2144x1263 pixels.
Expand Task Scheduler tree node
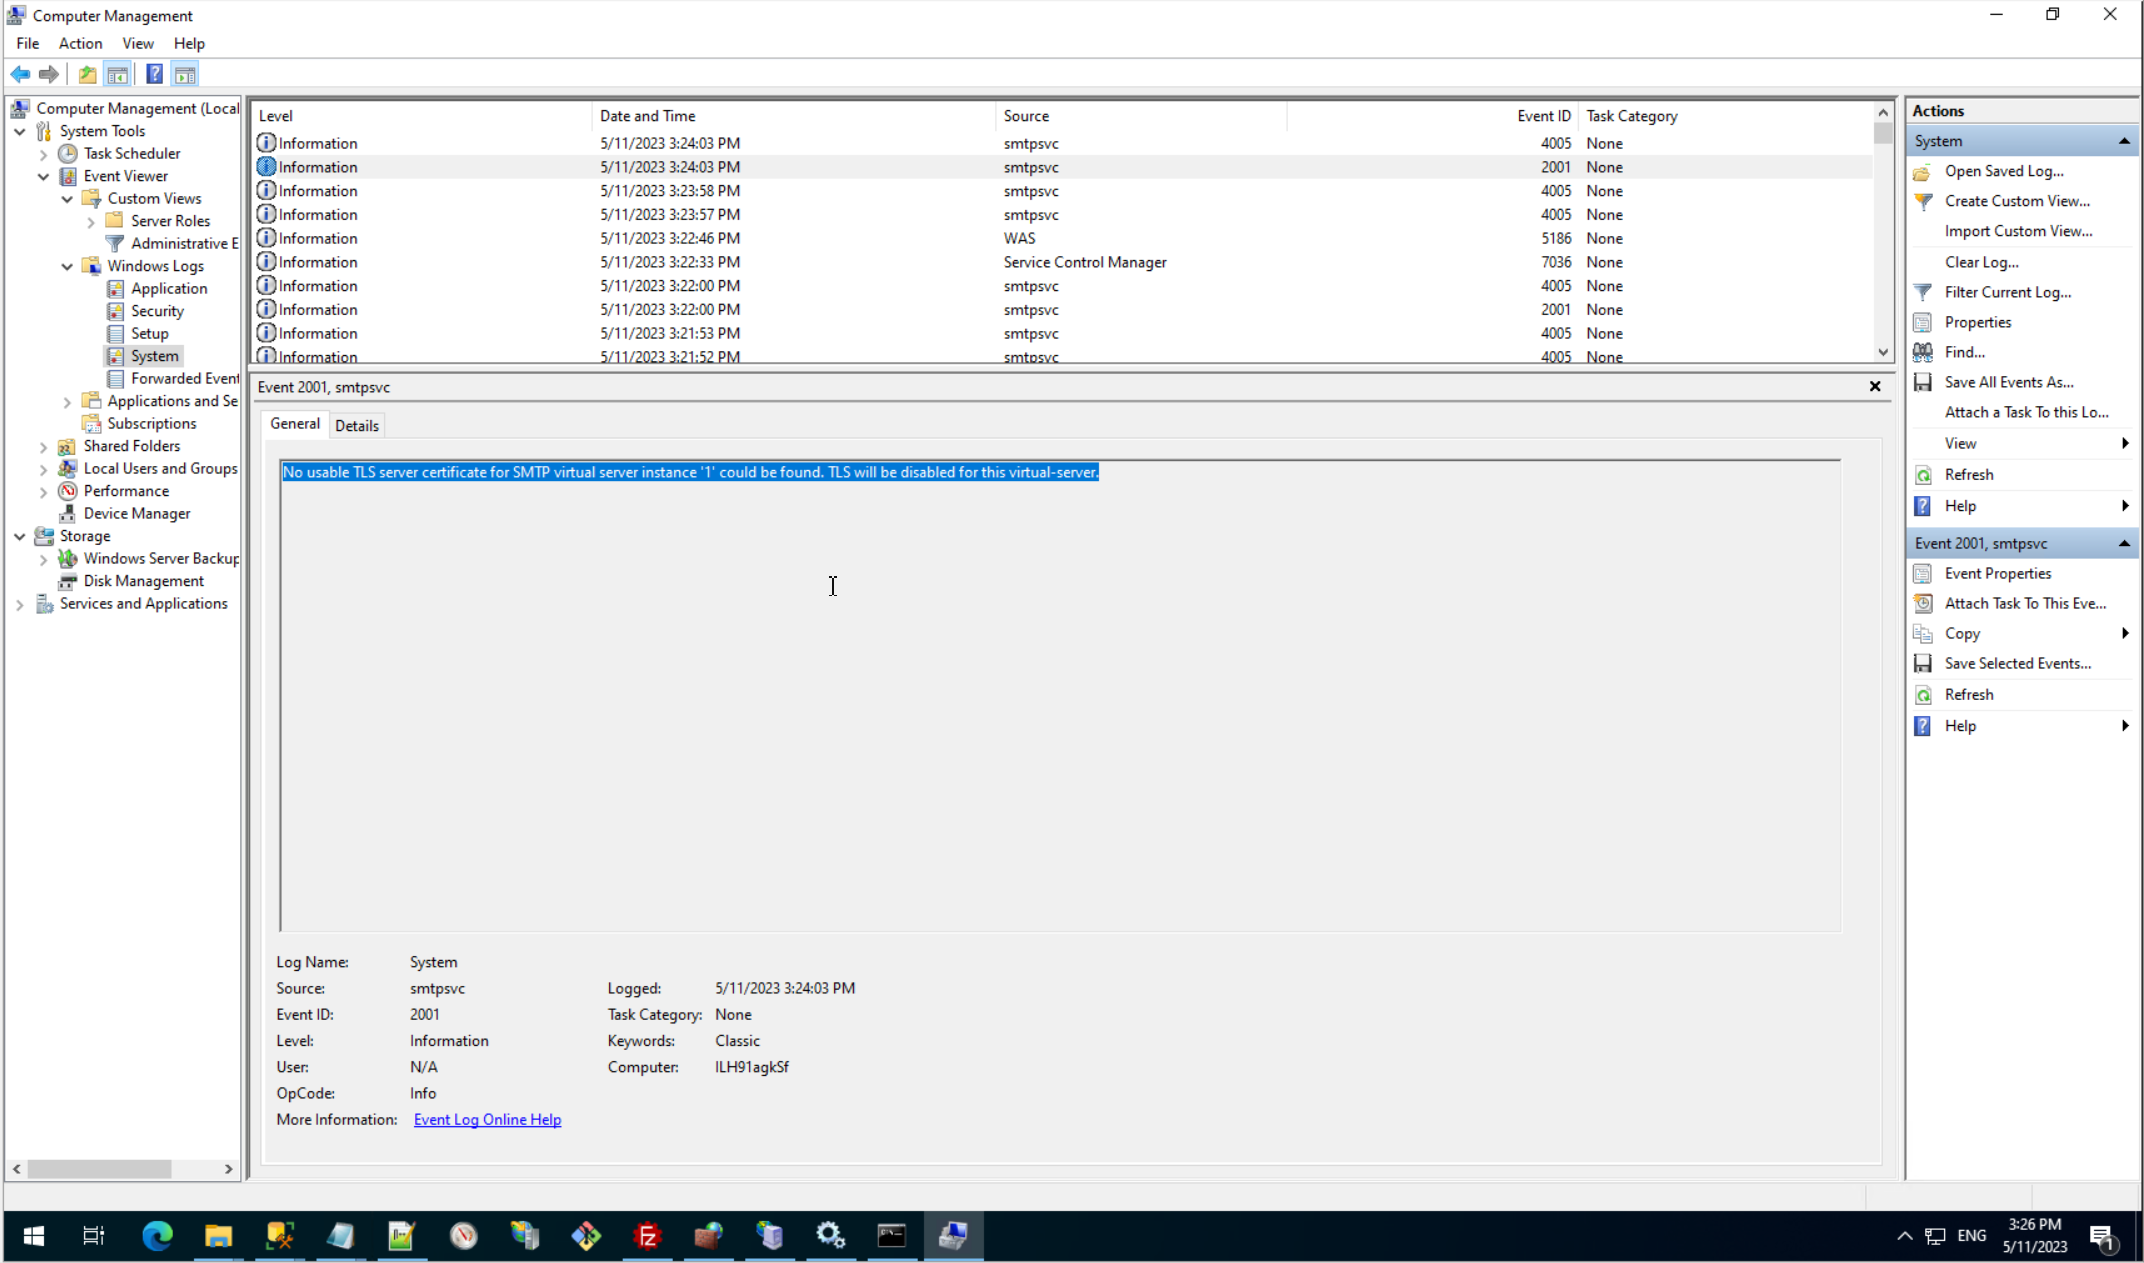point(43,154)
